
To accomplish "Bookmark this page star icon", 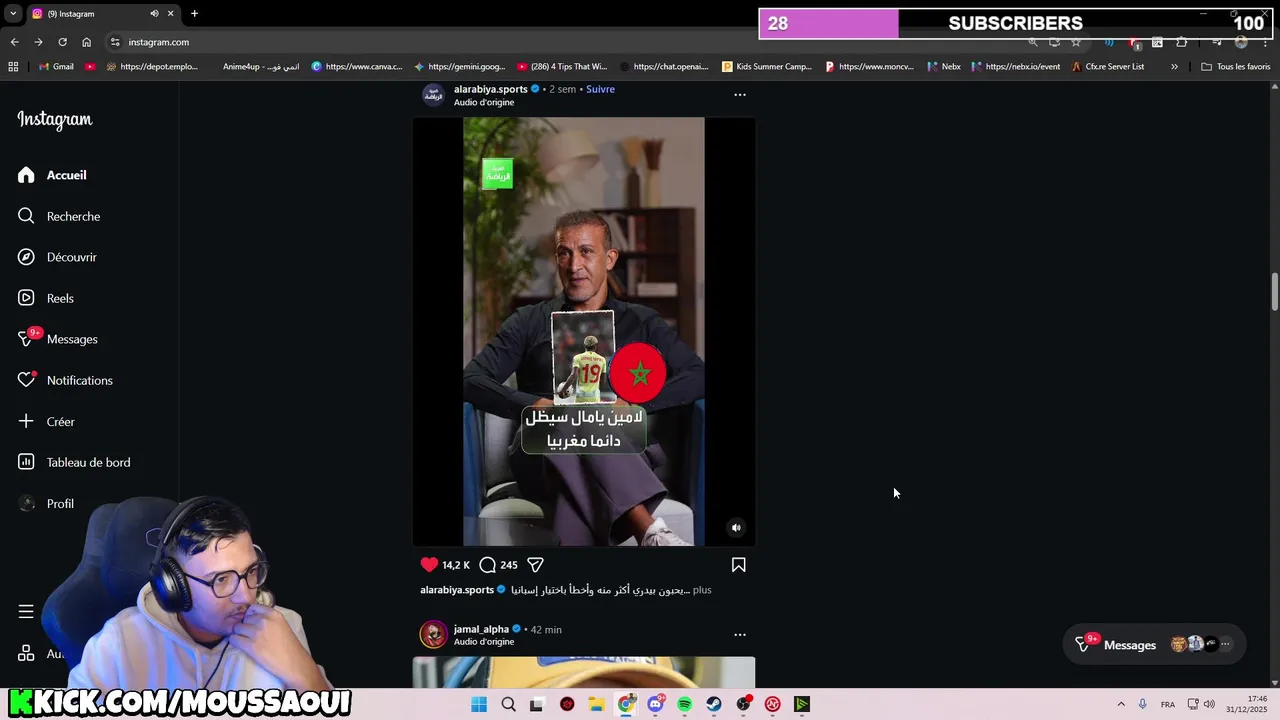I will point(1076,42).
